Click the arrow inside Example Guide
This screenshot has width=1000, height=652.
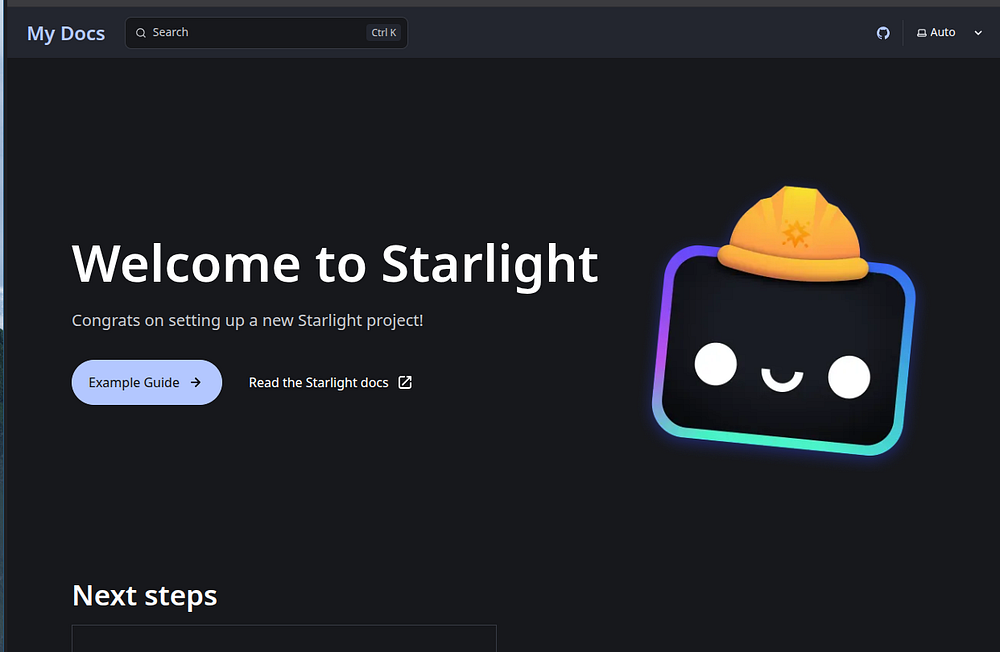tap(196, 382)
